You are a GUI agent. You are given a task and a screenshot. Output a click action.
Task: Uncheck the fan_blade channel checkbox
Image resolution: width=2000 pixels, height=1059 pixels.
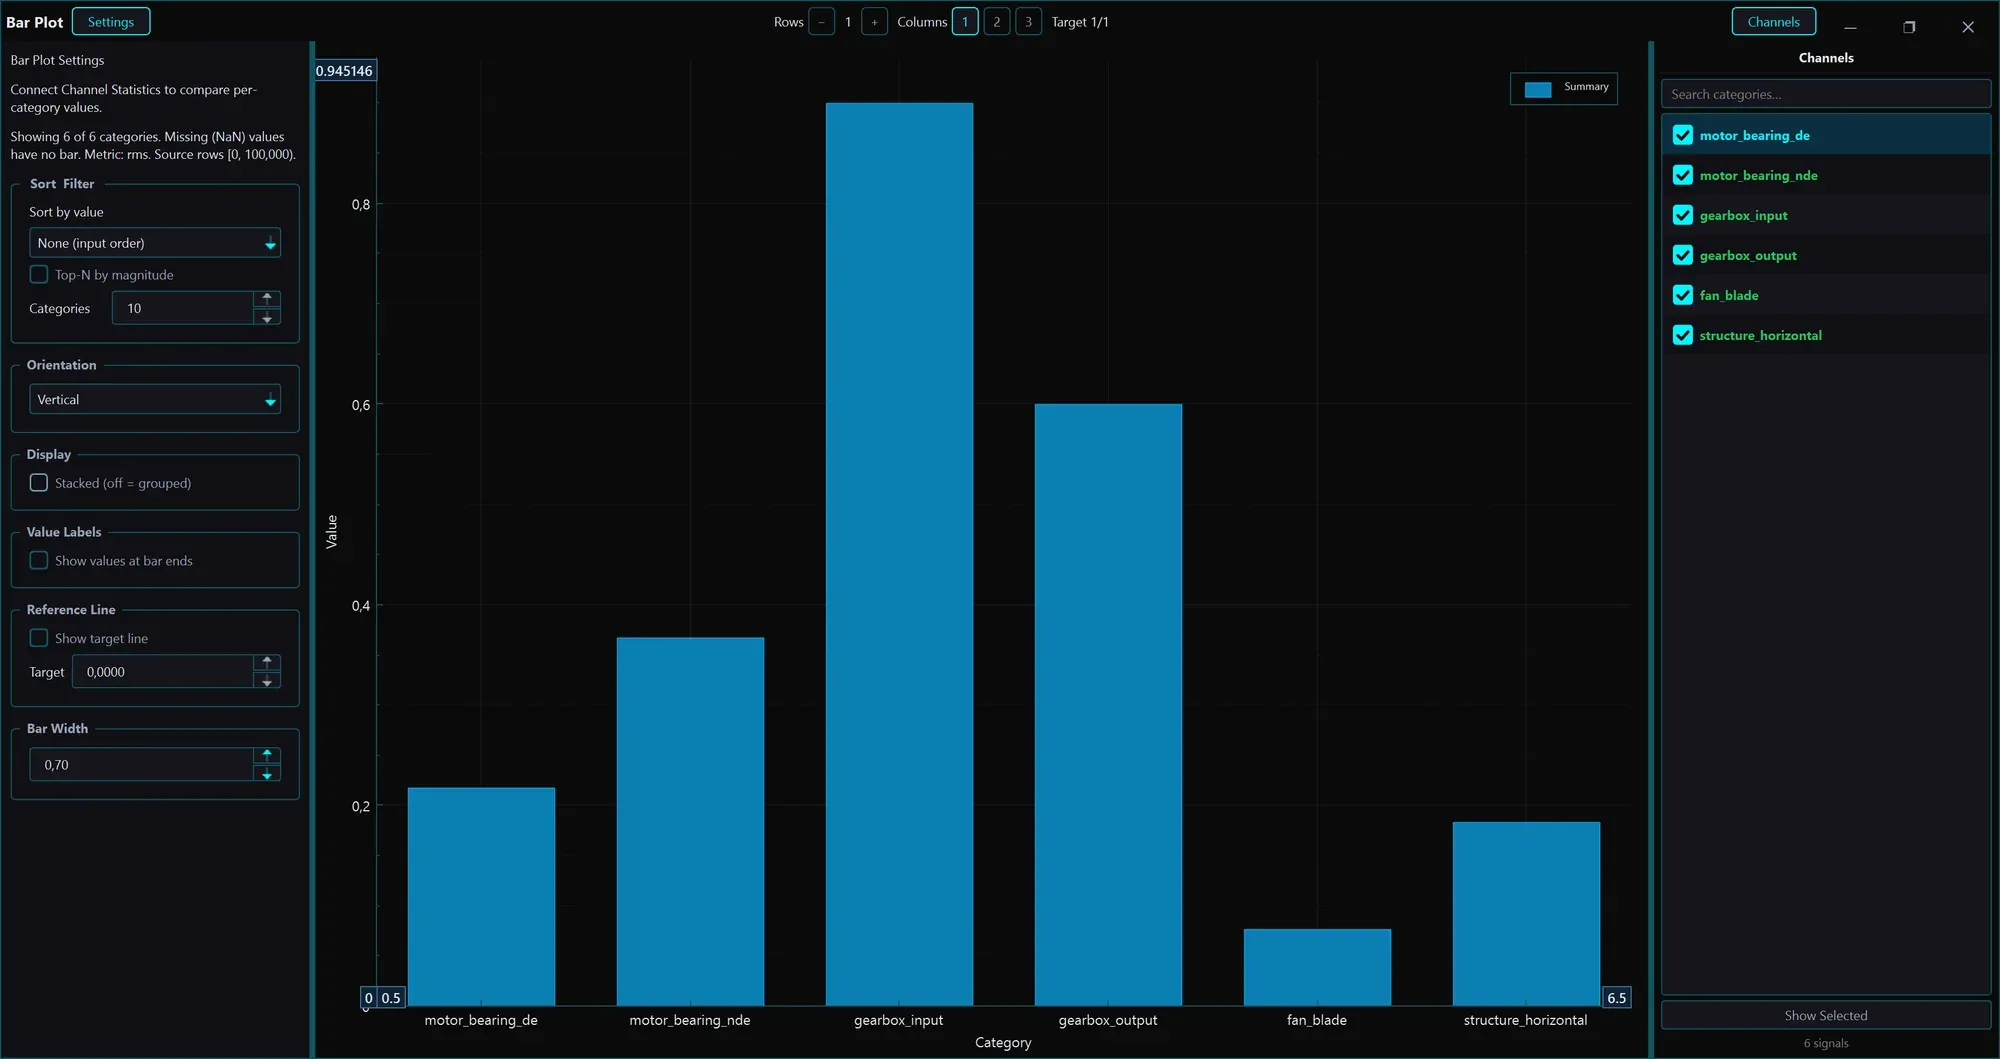point(1683,295)
